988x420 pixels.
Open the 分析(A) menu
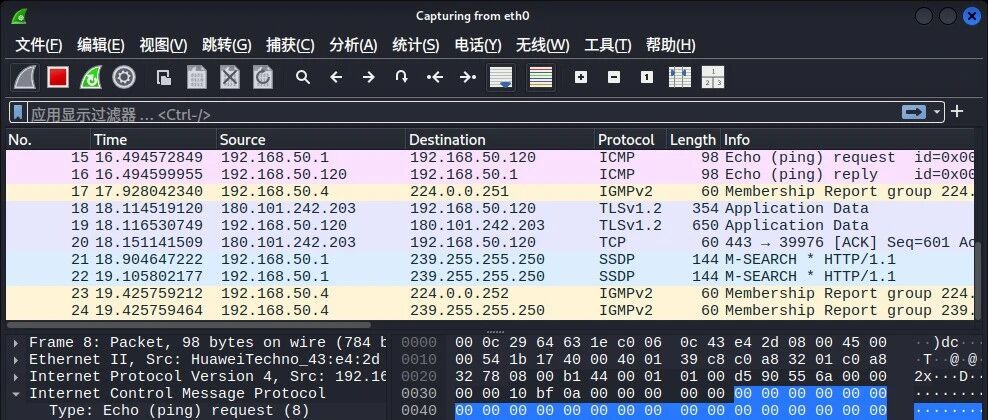353,45
